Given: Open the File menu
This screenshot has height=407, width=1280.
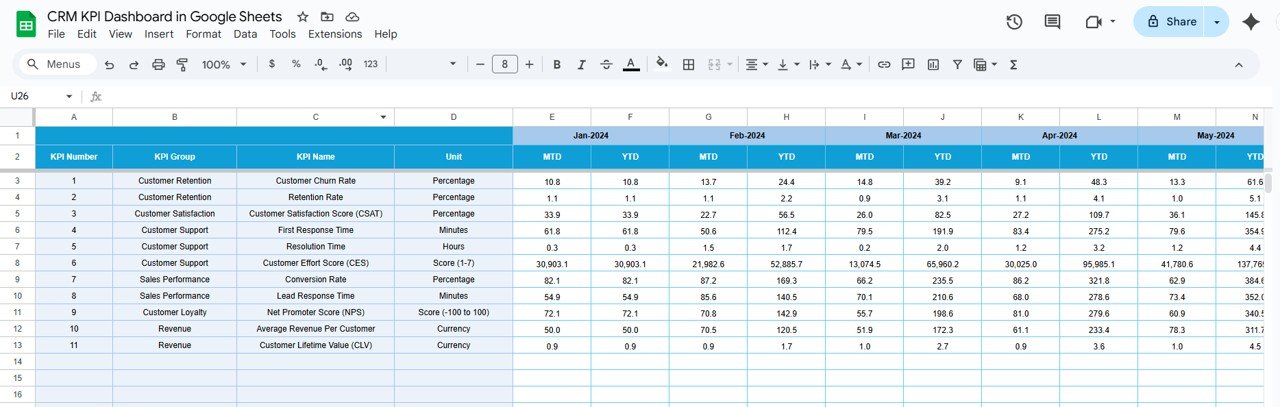Looking at the screenshot, I should (x=56, y=34).
